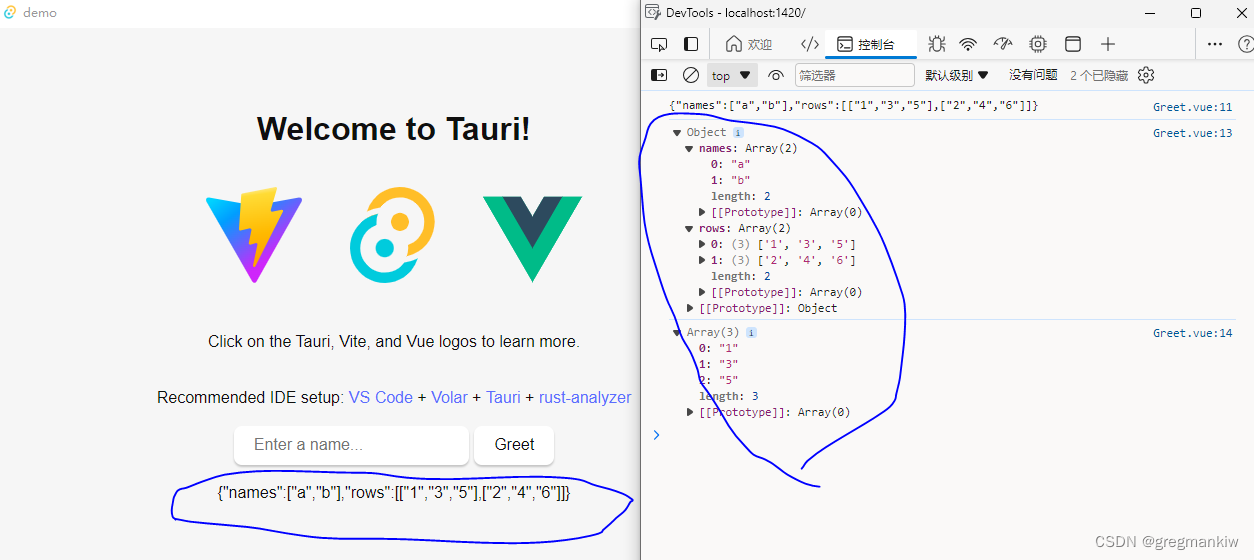
Task: Open the Memory chip icon tab
Action: [x=1038, y=44]
